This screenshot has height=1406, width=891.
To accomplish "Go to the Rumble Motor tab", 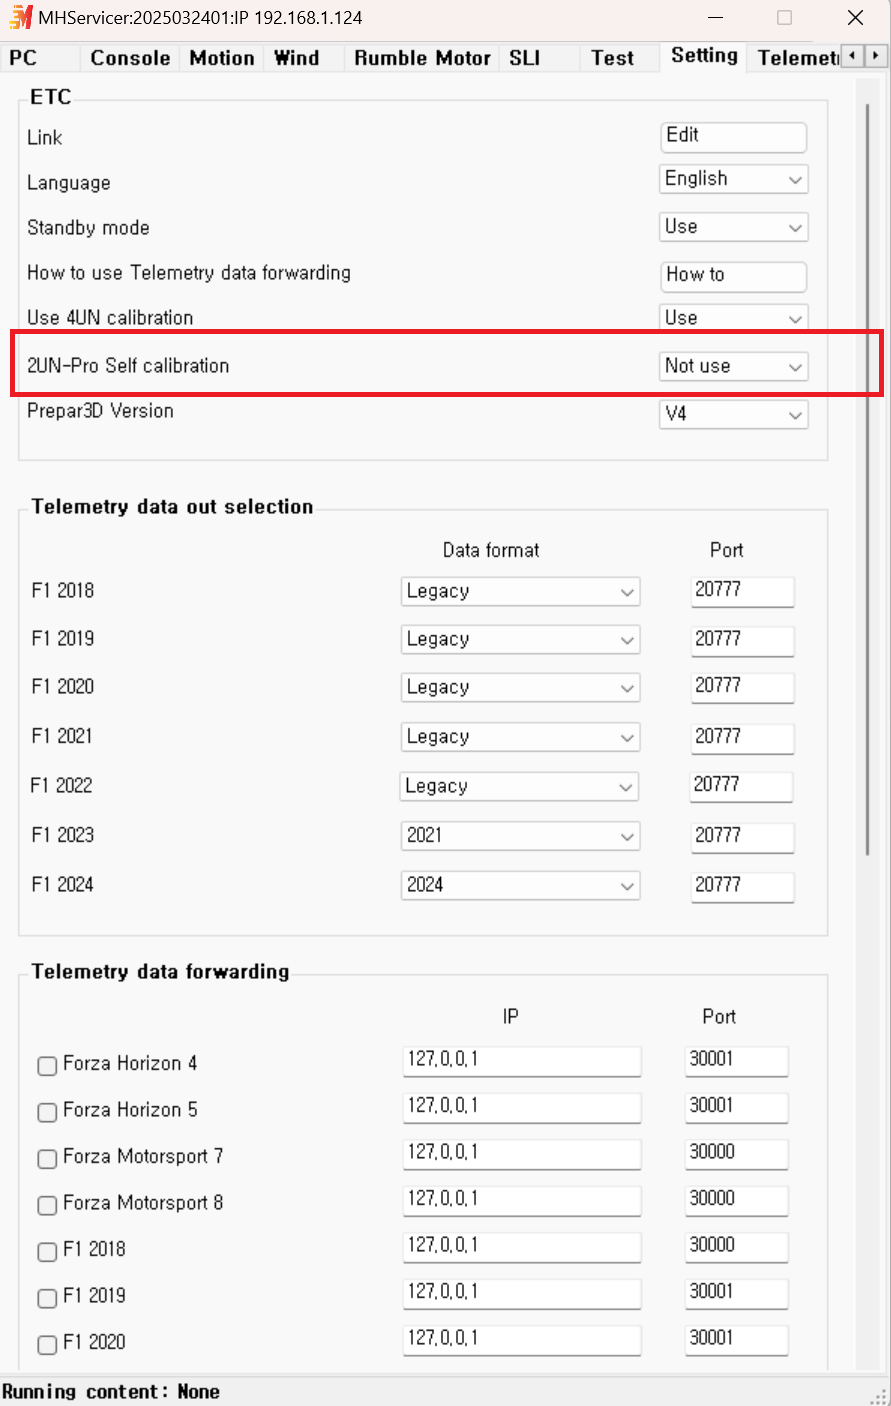I will pyautogui.click(x=422, y=58).
